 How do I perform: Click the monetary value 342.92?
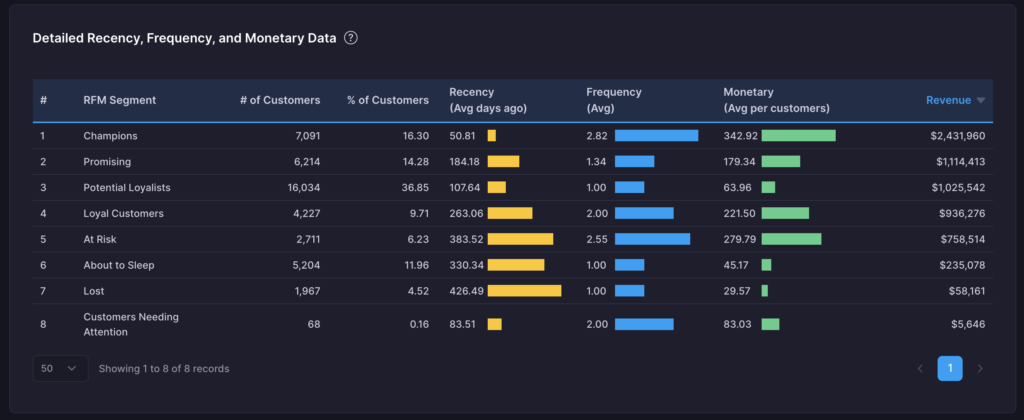tap(740, 136)
